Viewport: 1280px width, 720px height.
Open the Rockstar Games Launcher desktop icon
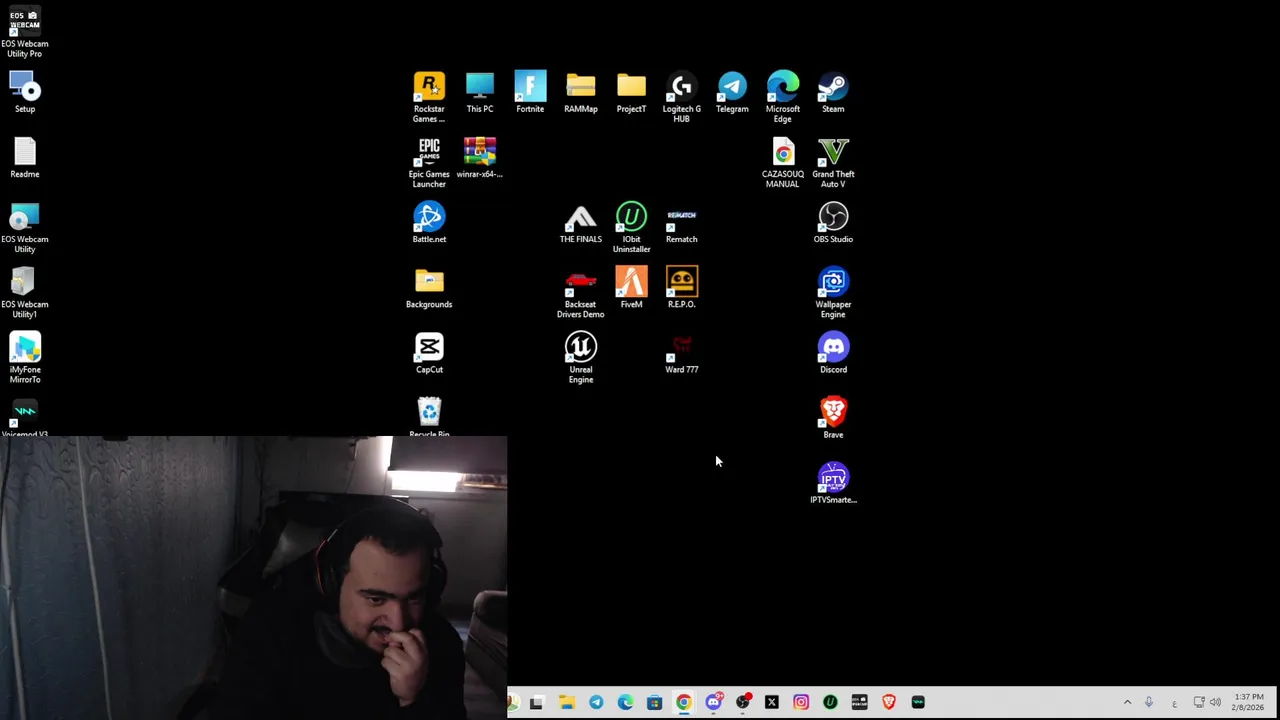click(429, 97)
